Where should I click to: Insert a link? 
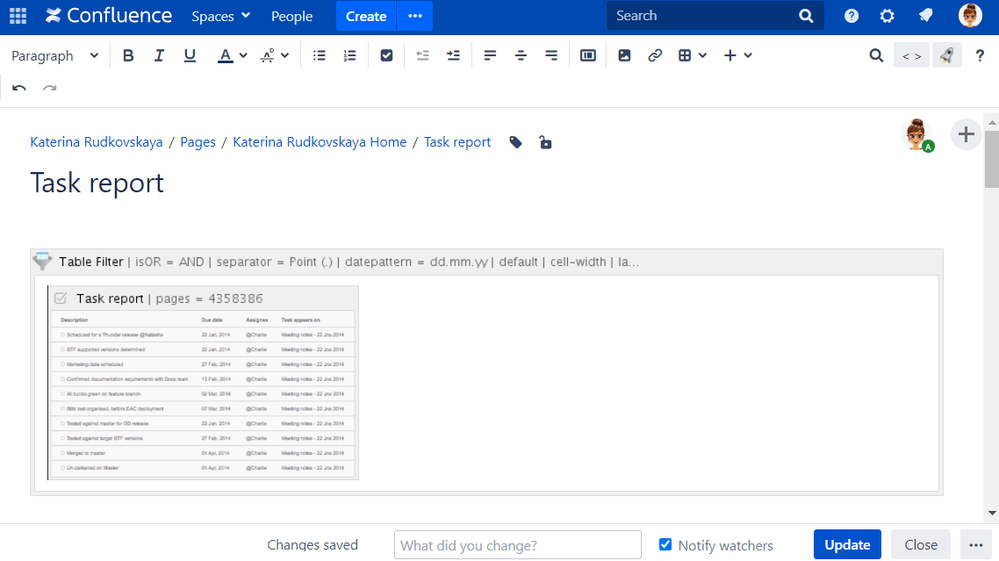coord(655,56)
